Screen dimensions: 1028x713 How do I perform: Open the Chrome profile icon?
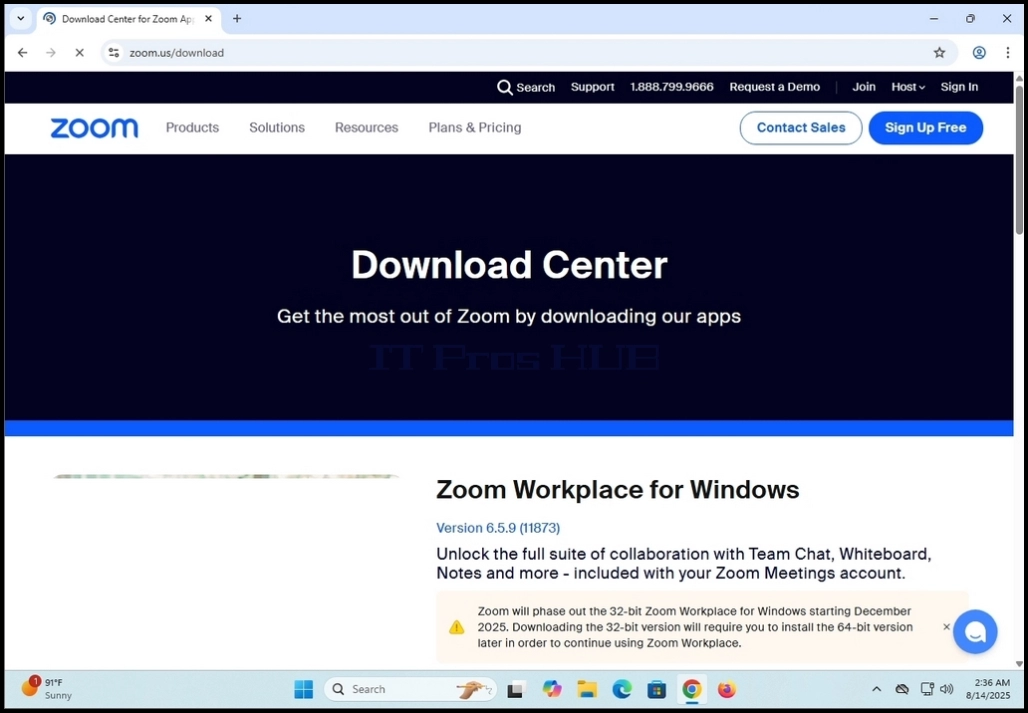point(979,52)
